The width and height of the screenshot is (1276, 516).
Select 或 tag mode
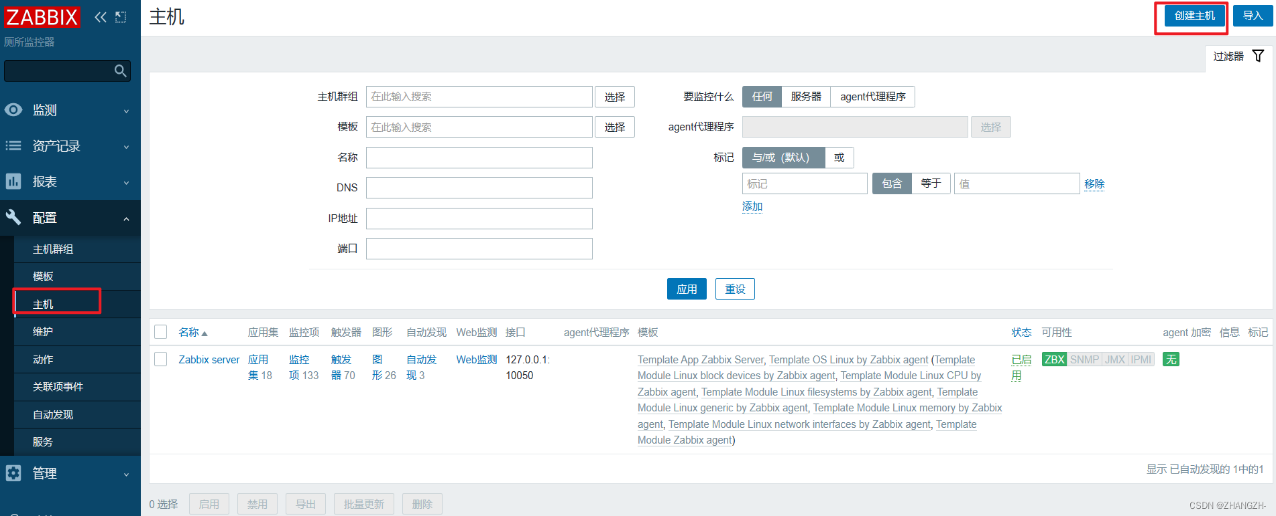coord(839,158)
